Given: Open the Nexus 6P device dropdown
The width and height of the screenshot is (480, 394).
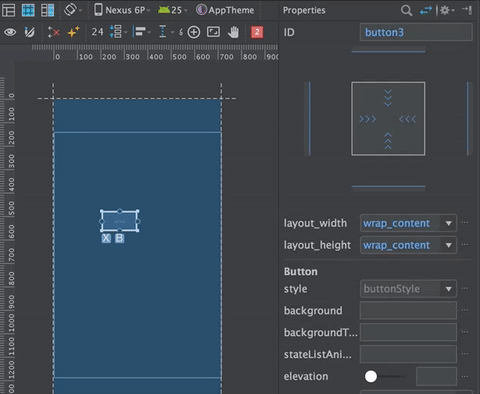Looking at the screenshot, I should [x=121, y=10].
